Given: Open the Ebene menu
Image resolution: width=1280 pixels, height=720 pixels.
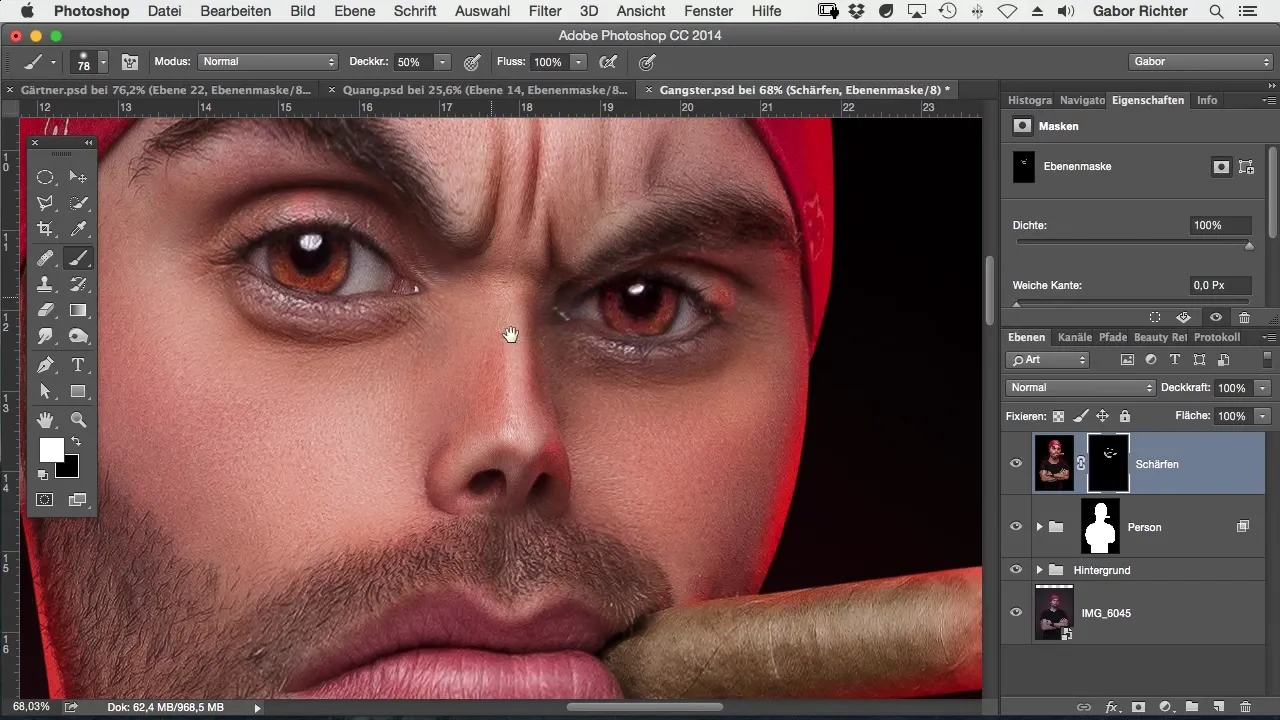Looking at the screenshot, I should click(355, 11).
